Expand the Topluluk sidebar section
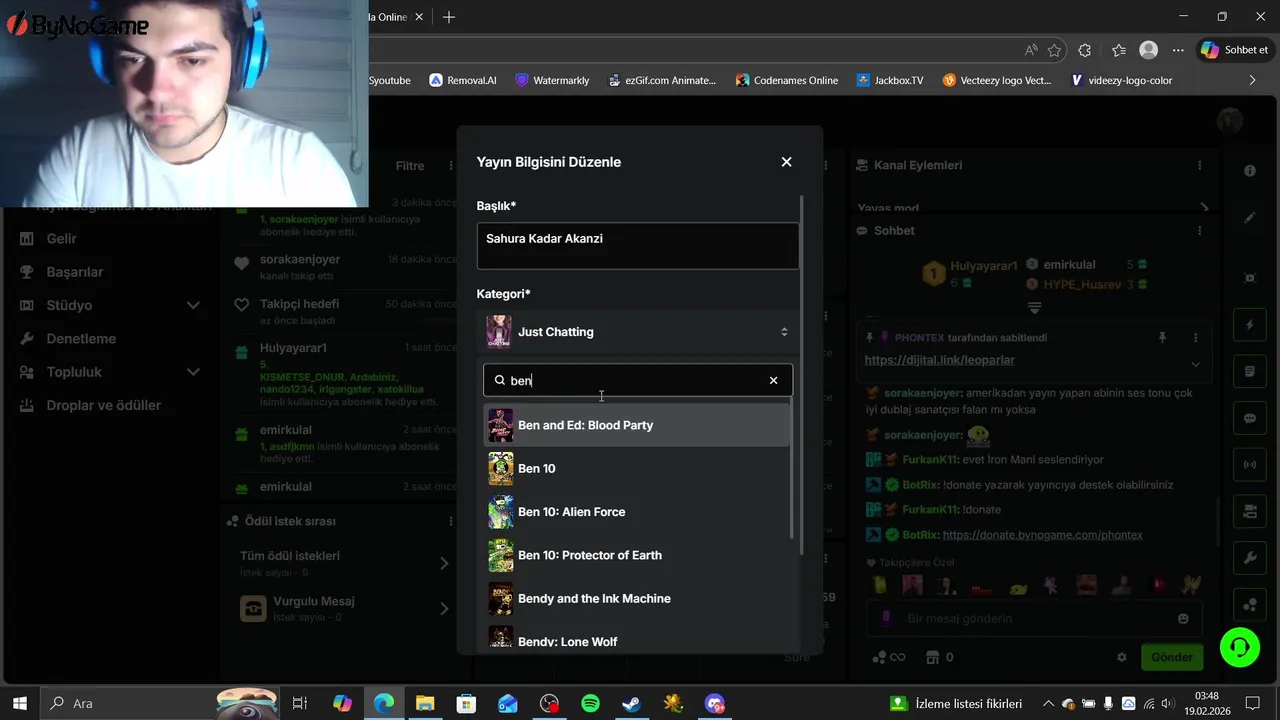The height and width of the screenshot is (720, 1280). [110, 372]
